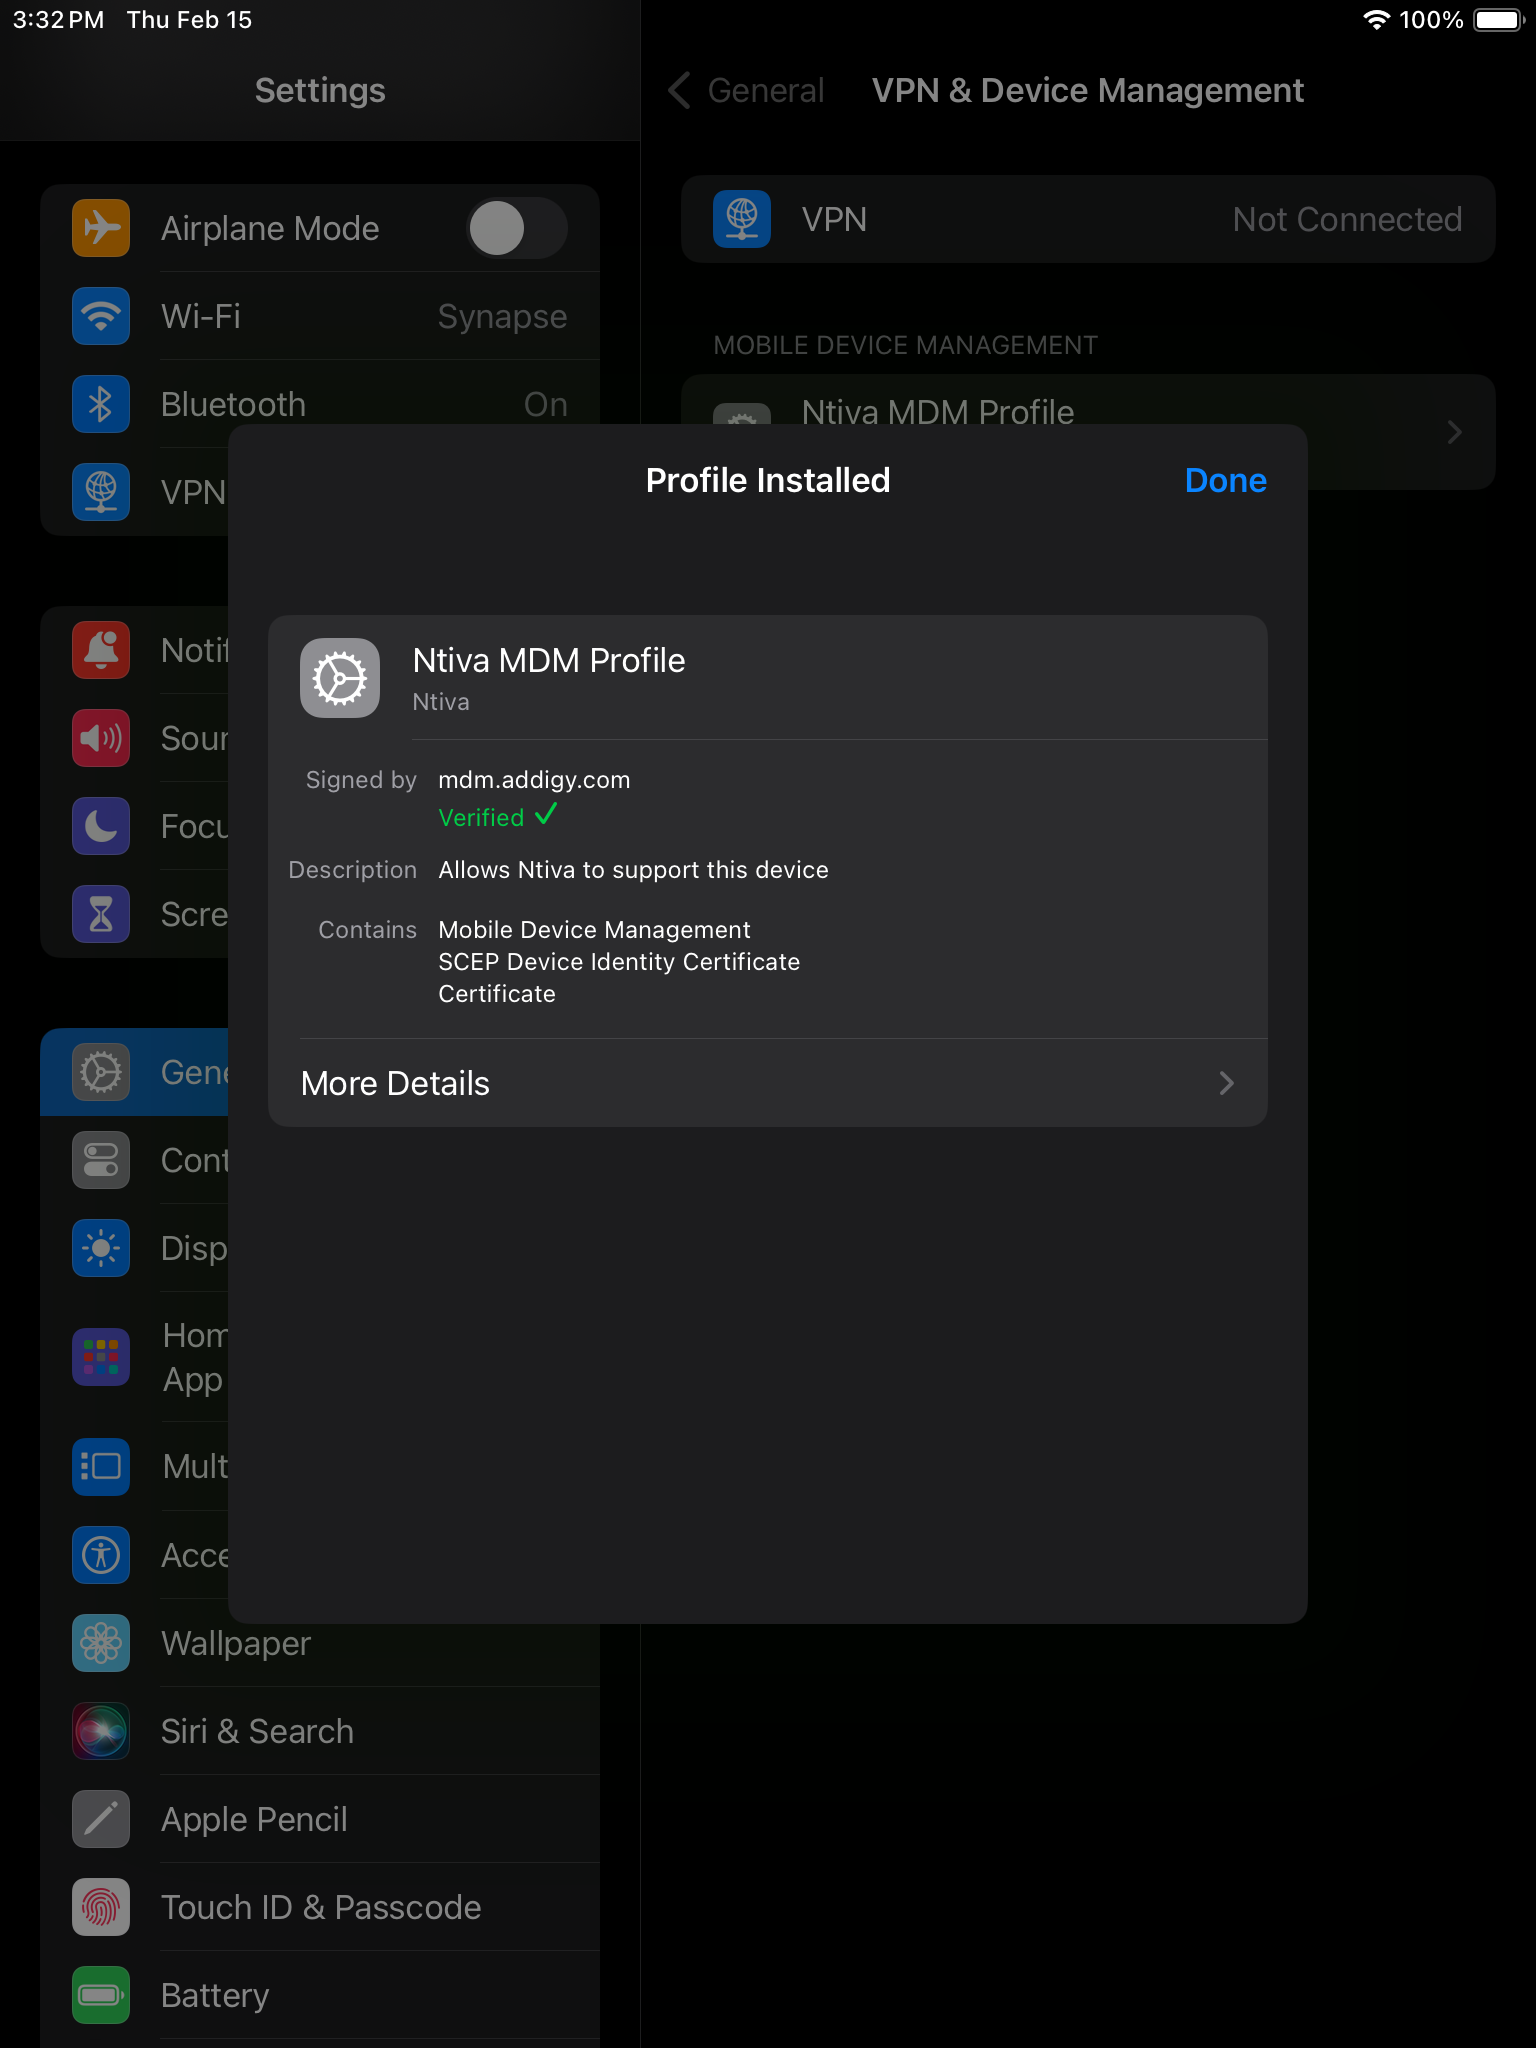1536x2048 pixels.
Task: Tap mdm.addigy.com signer text
Action: (534, 780)
